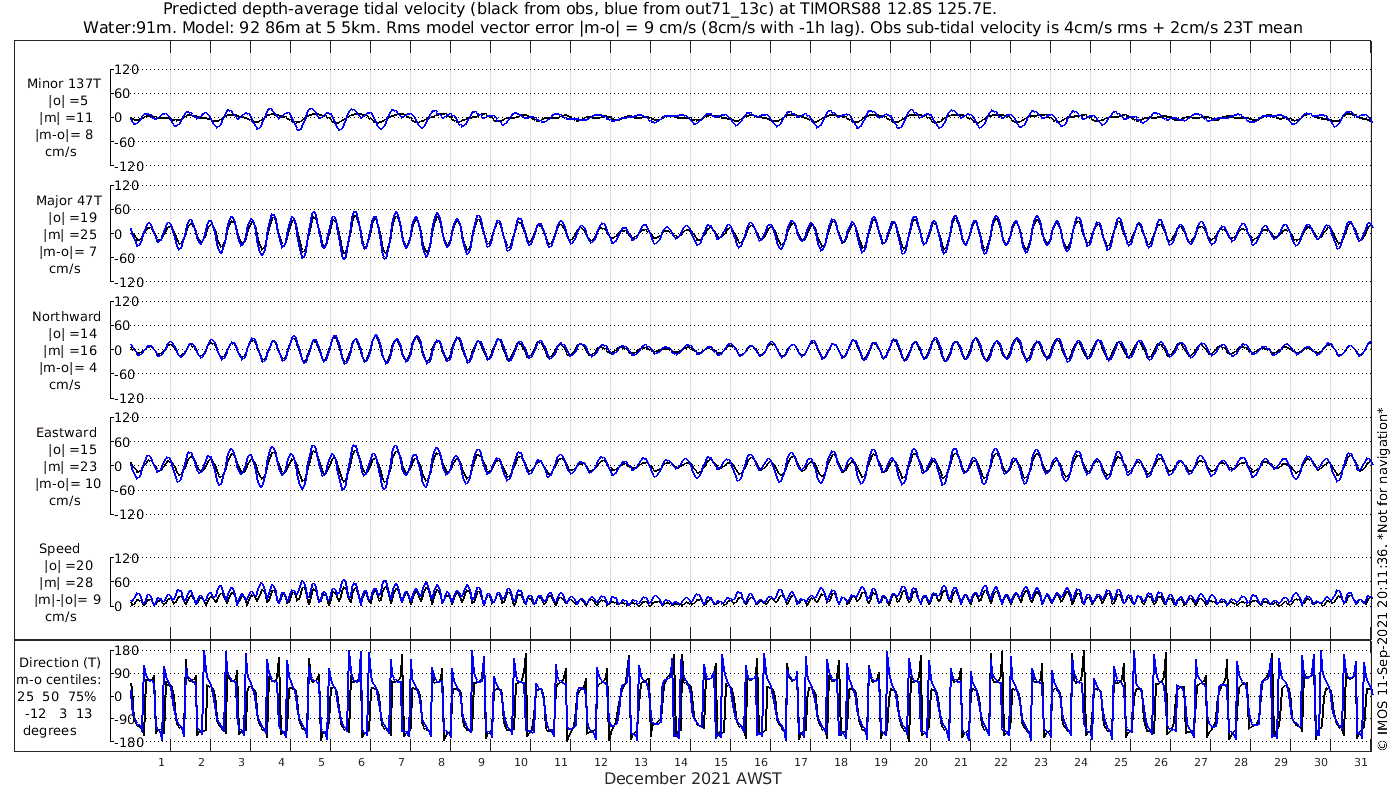This screenshot has width=1400, height=800.
Task: Click the '|m| =28' value
Action: (x=67, y=582)
